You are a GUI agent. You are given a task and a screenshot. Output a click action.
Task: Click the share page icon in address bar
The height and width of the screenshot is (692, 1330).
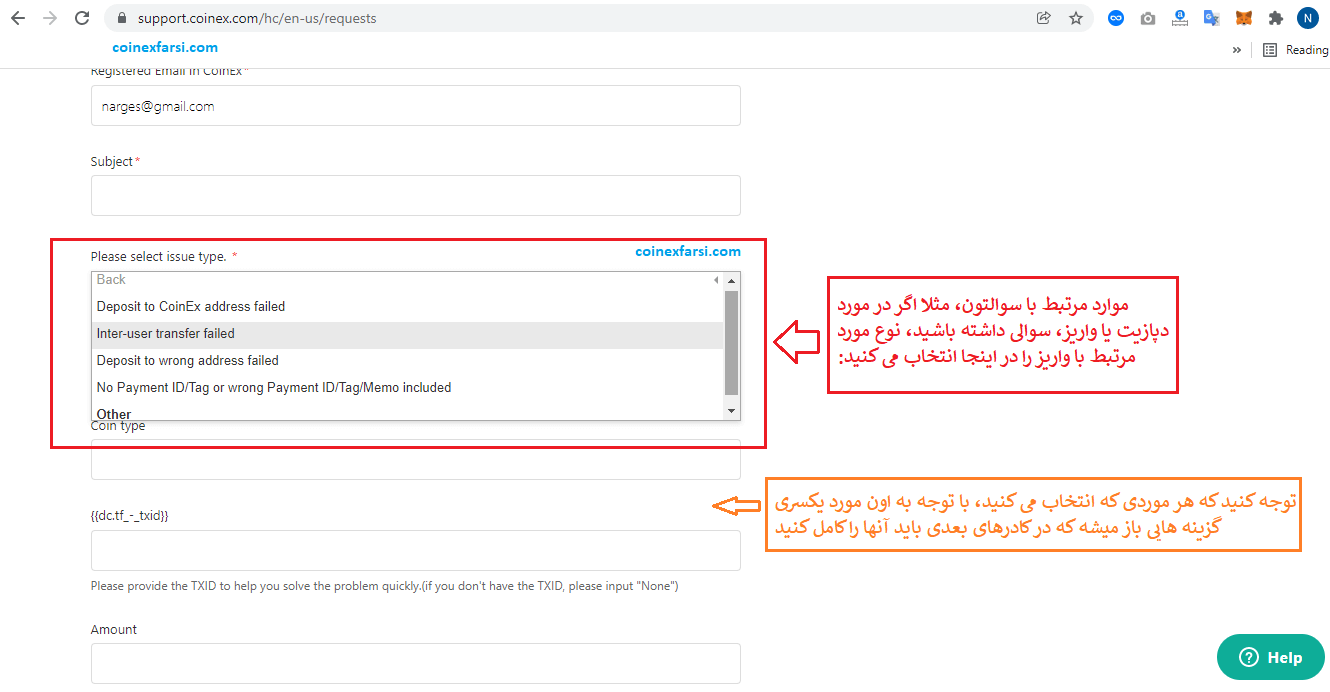click(1044, 18)
